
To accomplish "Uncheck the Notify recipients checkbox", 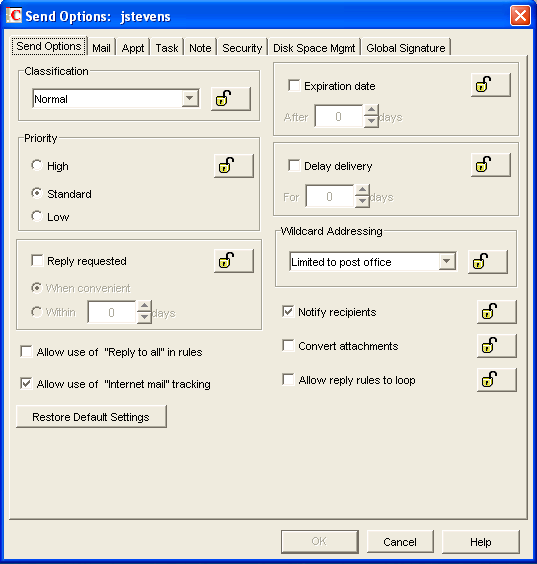I will pyautogui.click(x=288, y=311).
